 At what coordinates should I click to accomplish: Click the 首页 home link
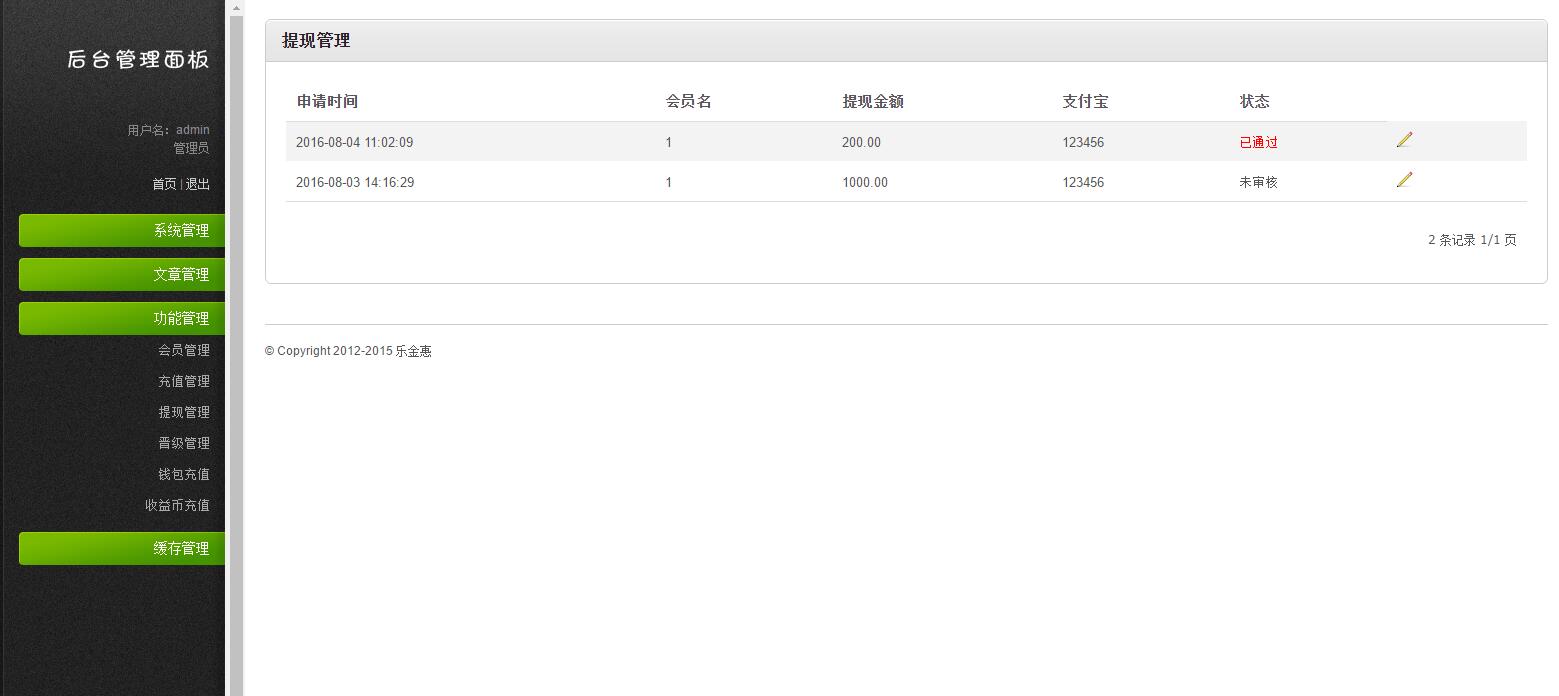pos(164,184)
